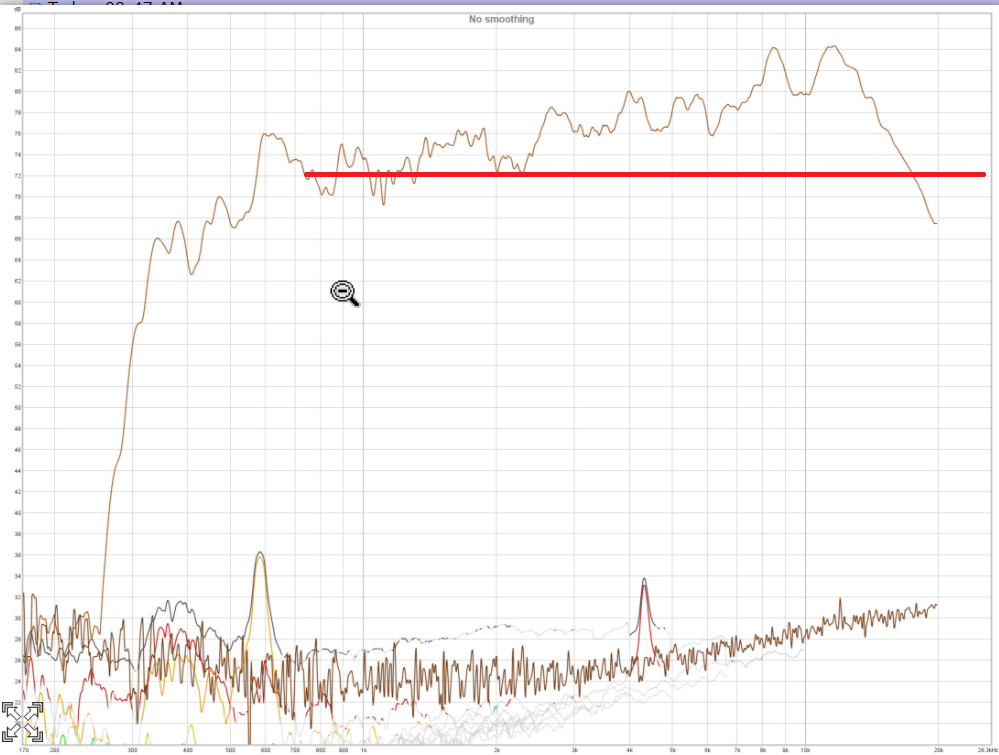Screen dimensions: 999x755
Task: Click the 10k frequency axis label
Action: [805, 750]
